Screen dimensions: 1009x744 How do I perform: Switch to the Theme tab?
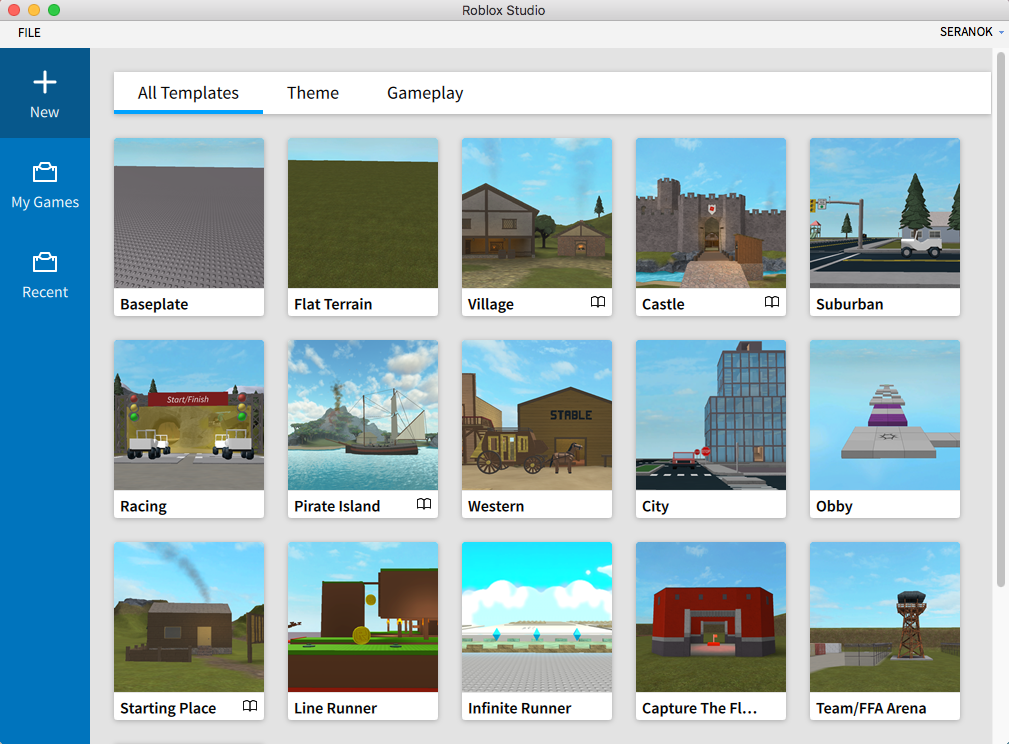(312, 92)
